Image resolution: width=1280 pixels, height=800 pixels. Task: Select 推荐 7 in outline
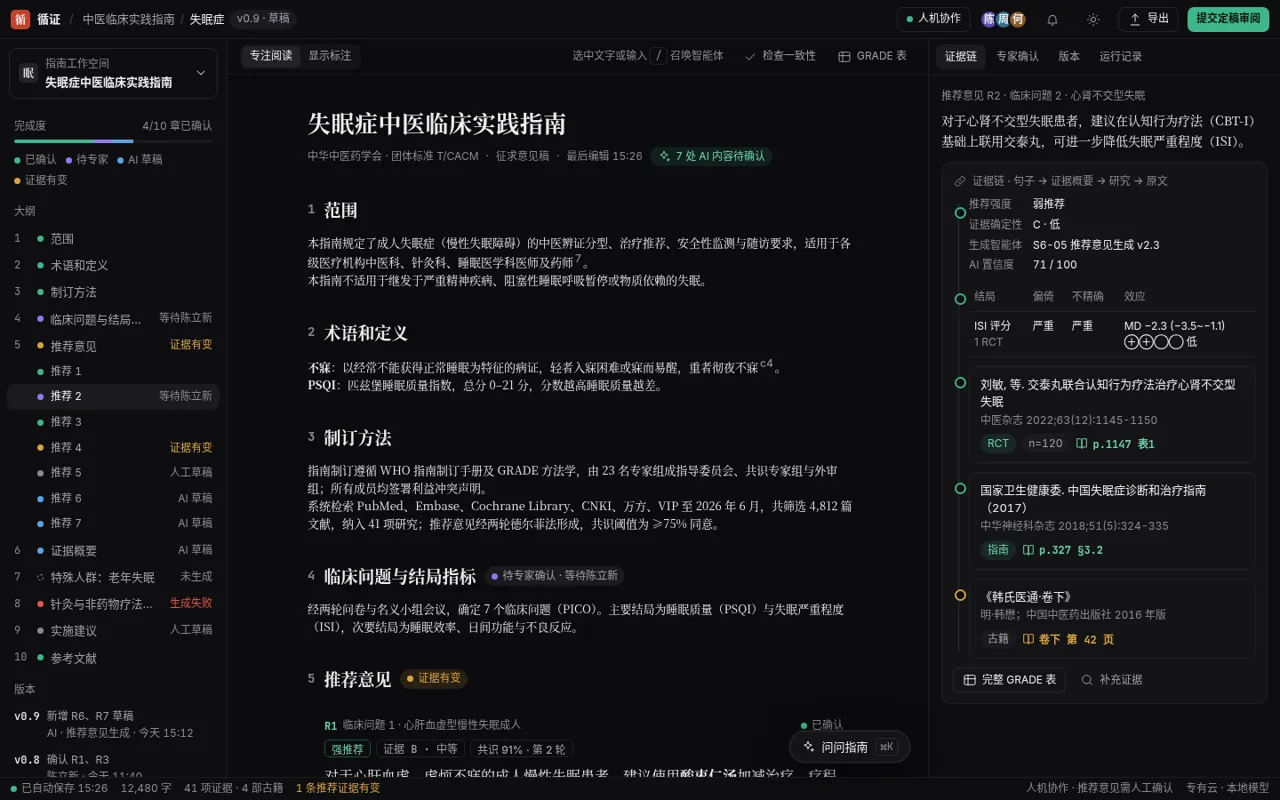pyautogui.click(x=113, y=523)
